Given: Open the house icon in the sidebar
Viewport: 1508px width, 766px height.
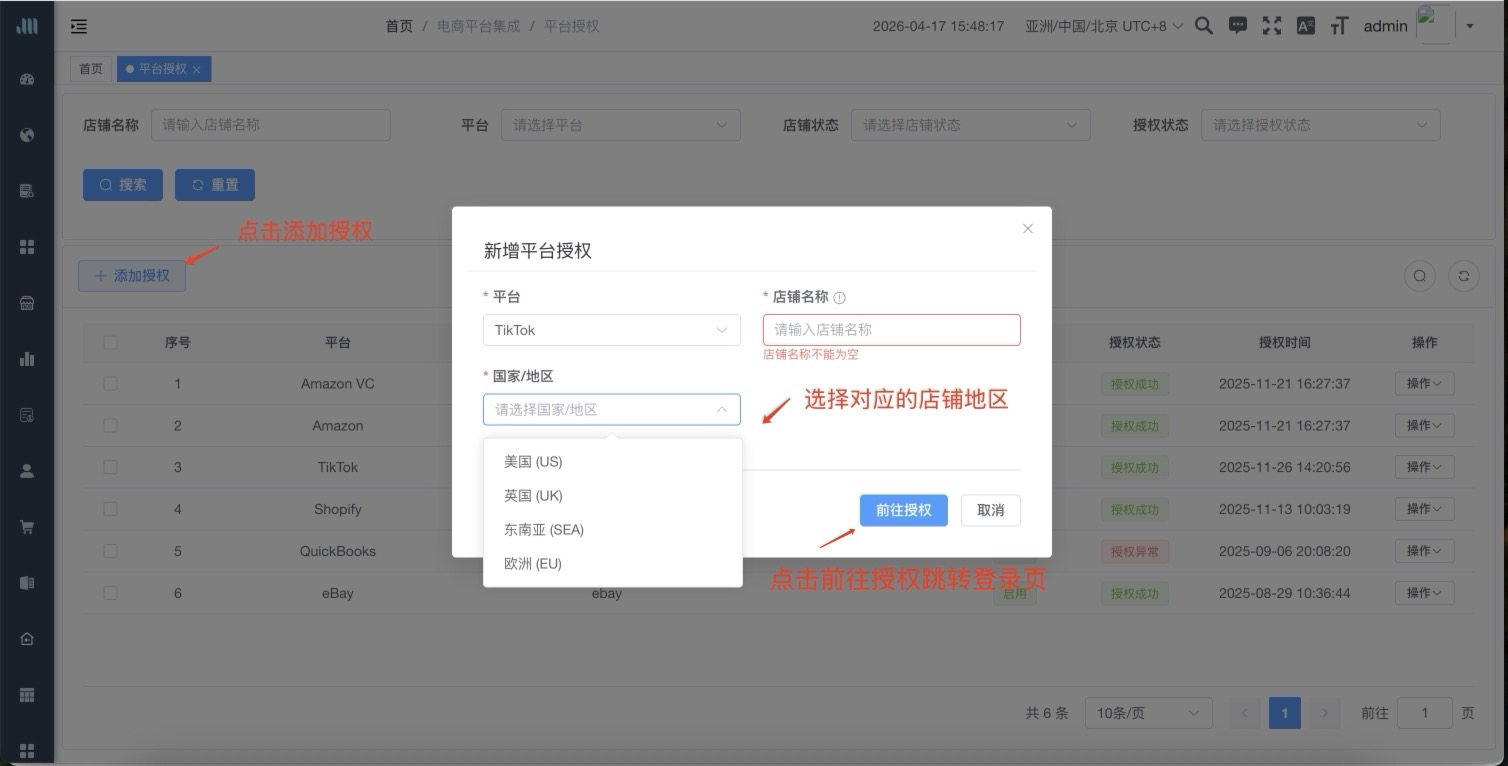Looking at the screenshot, I should coord(27,639).
